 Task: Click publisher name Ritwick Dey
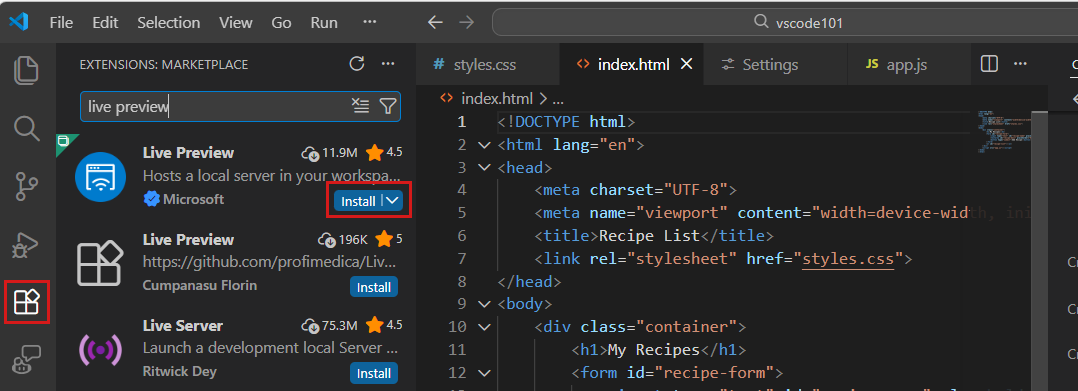point(179,371)
